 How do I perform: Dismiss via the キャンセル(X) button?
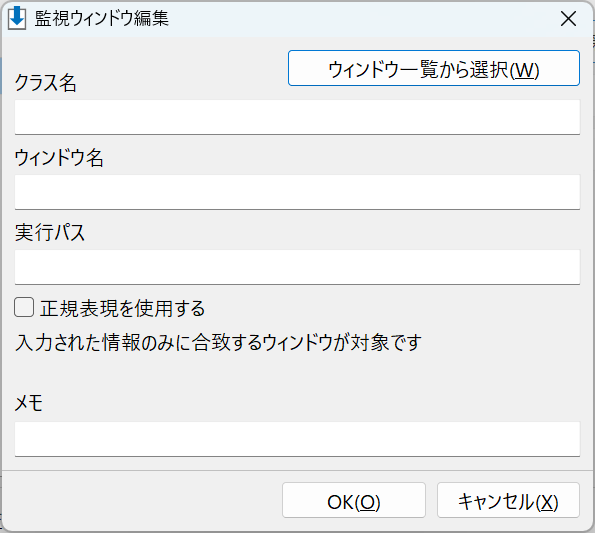pos(508,500)
